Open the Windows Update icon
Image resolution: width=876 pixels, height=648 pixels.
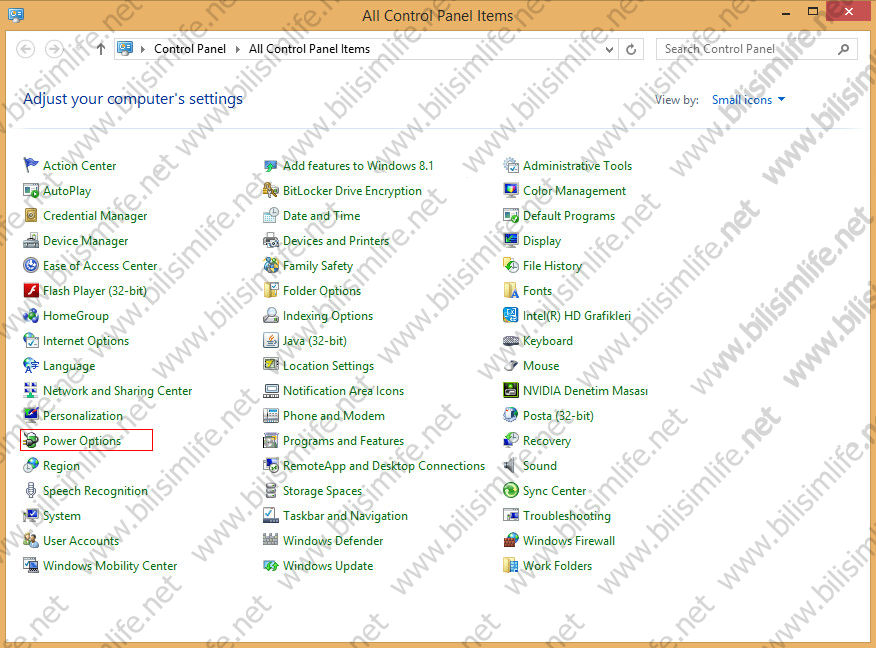pos(271,566)
